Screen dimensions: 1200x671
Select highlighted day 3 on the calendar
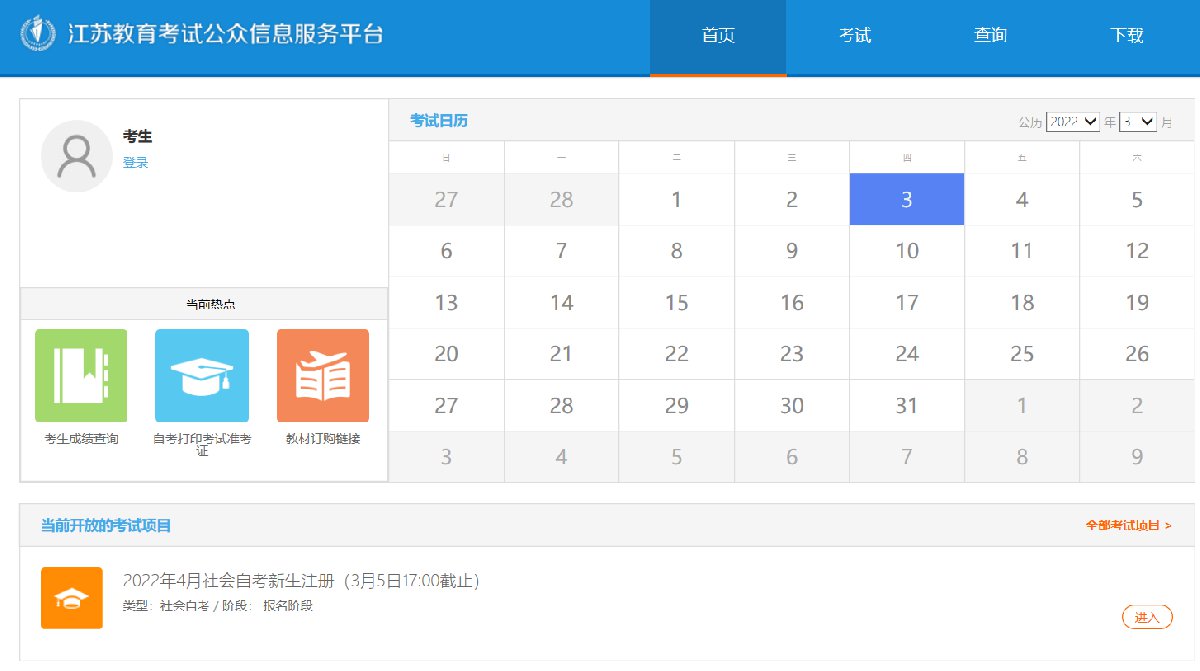point(907,200)
